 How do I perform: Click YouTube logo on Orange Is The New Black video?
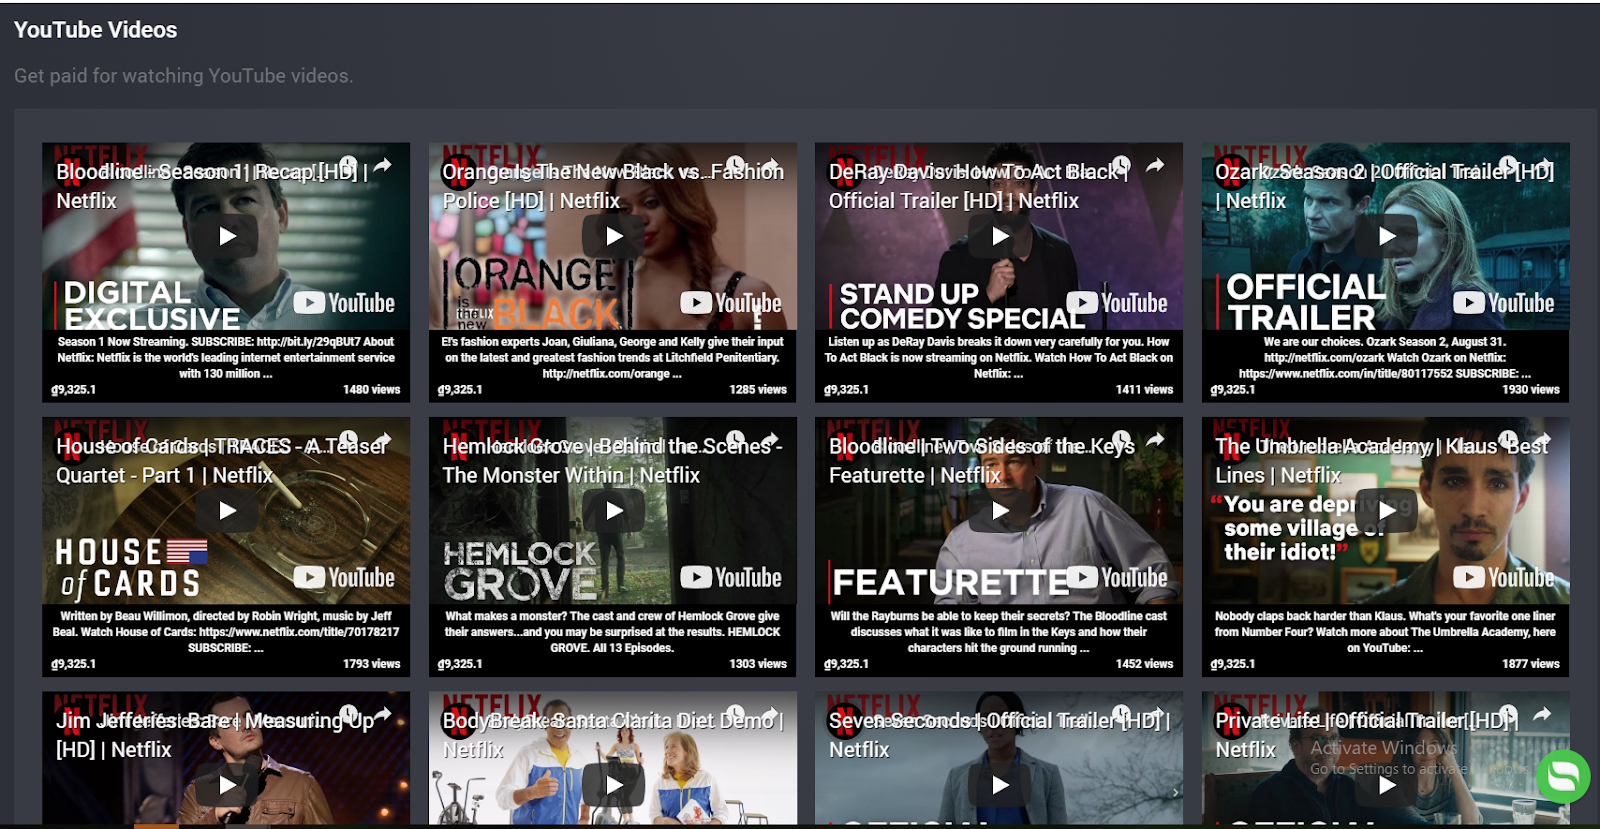click(x=731, y=303)
